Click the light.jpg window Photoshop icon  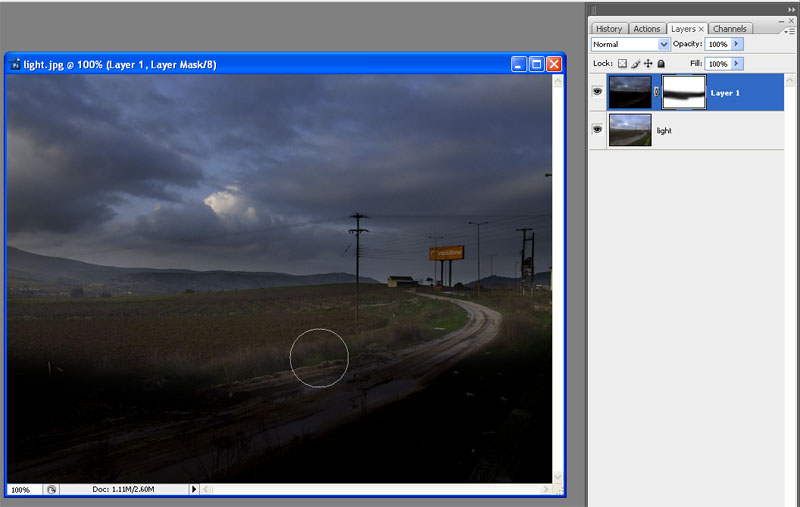(15, 64)
